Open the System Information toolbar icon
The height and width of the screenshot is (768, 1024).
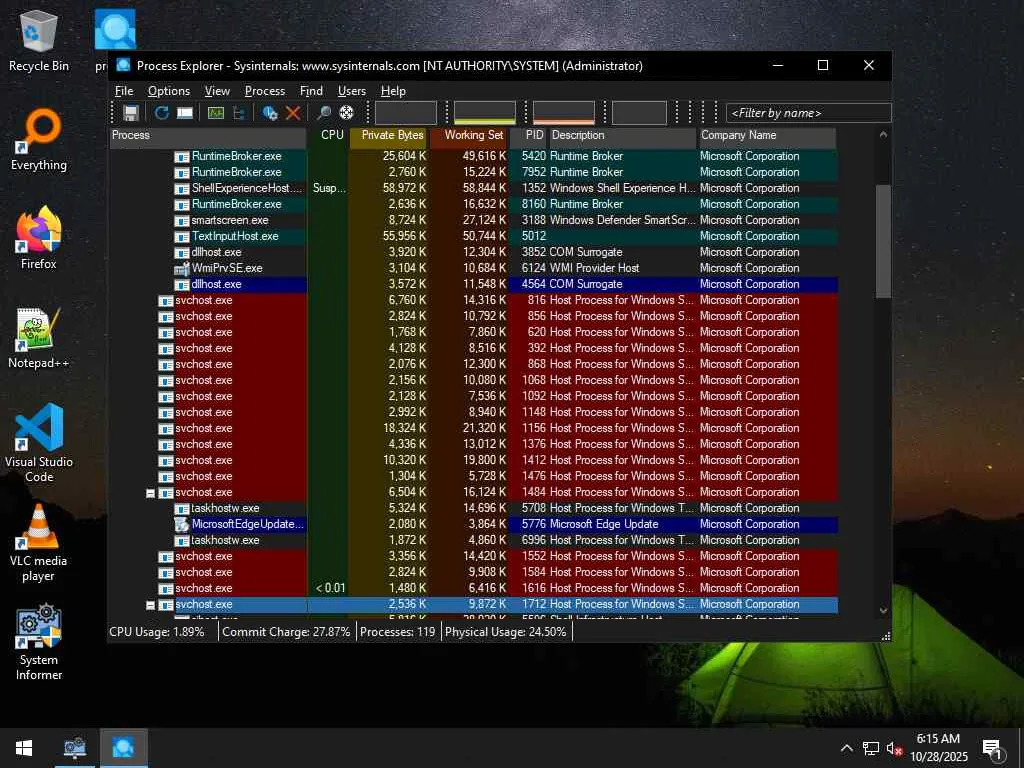coord(185,113)
